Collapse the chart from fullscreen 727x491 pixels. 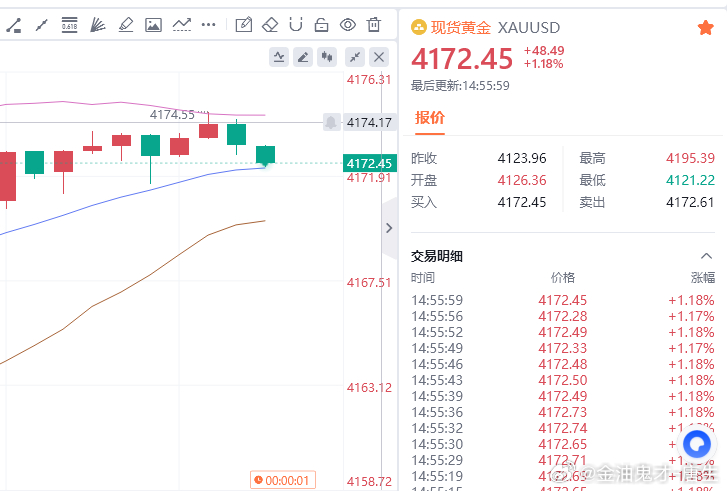point(355,57)
